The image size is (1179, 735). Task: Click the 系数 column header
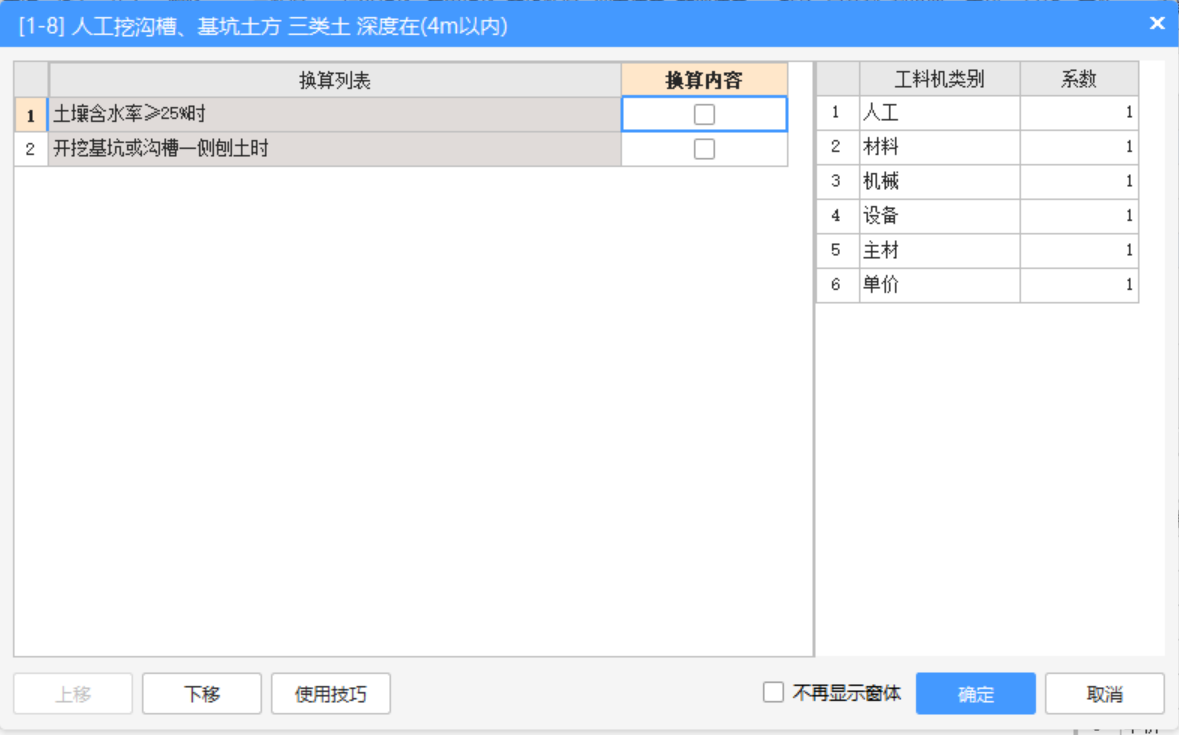tap(1078, 80)
